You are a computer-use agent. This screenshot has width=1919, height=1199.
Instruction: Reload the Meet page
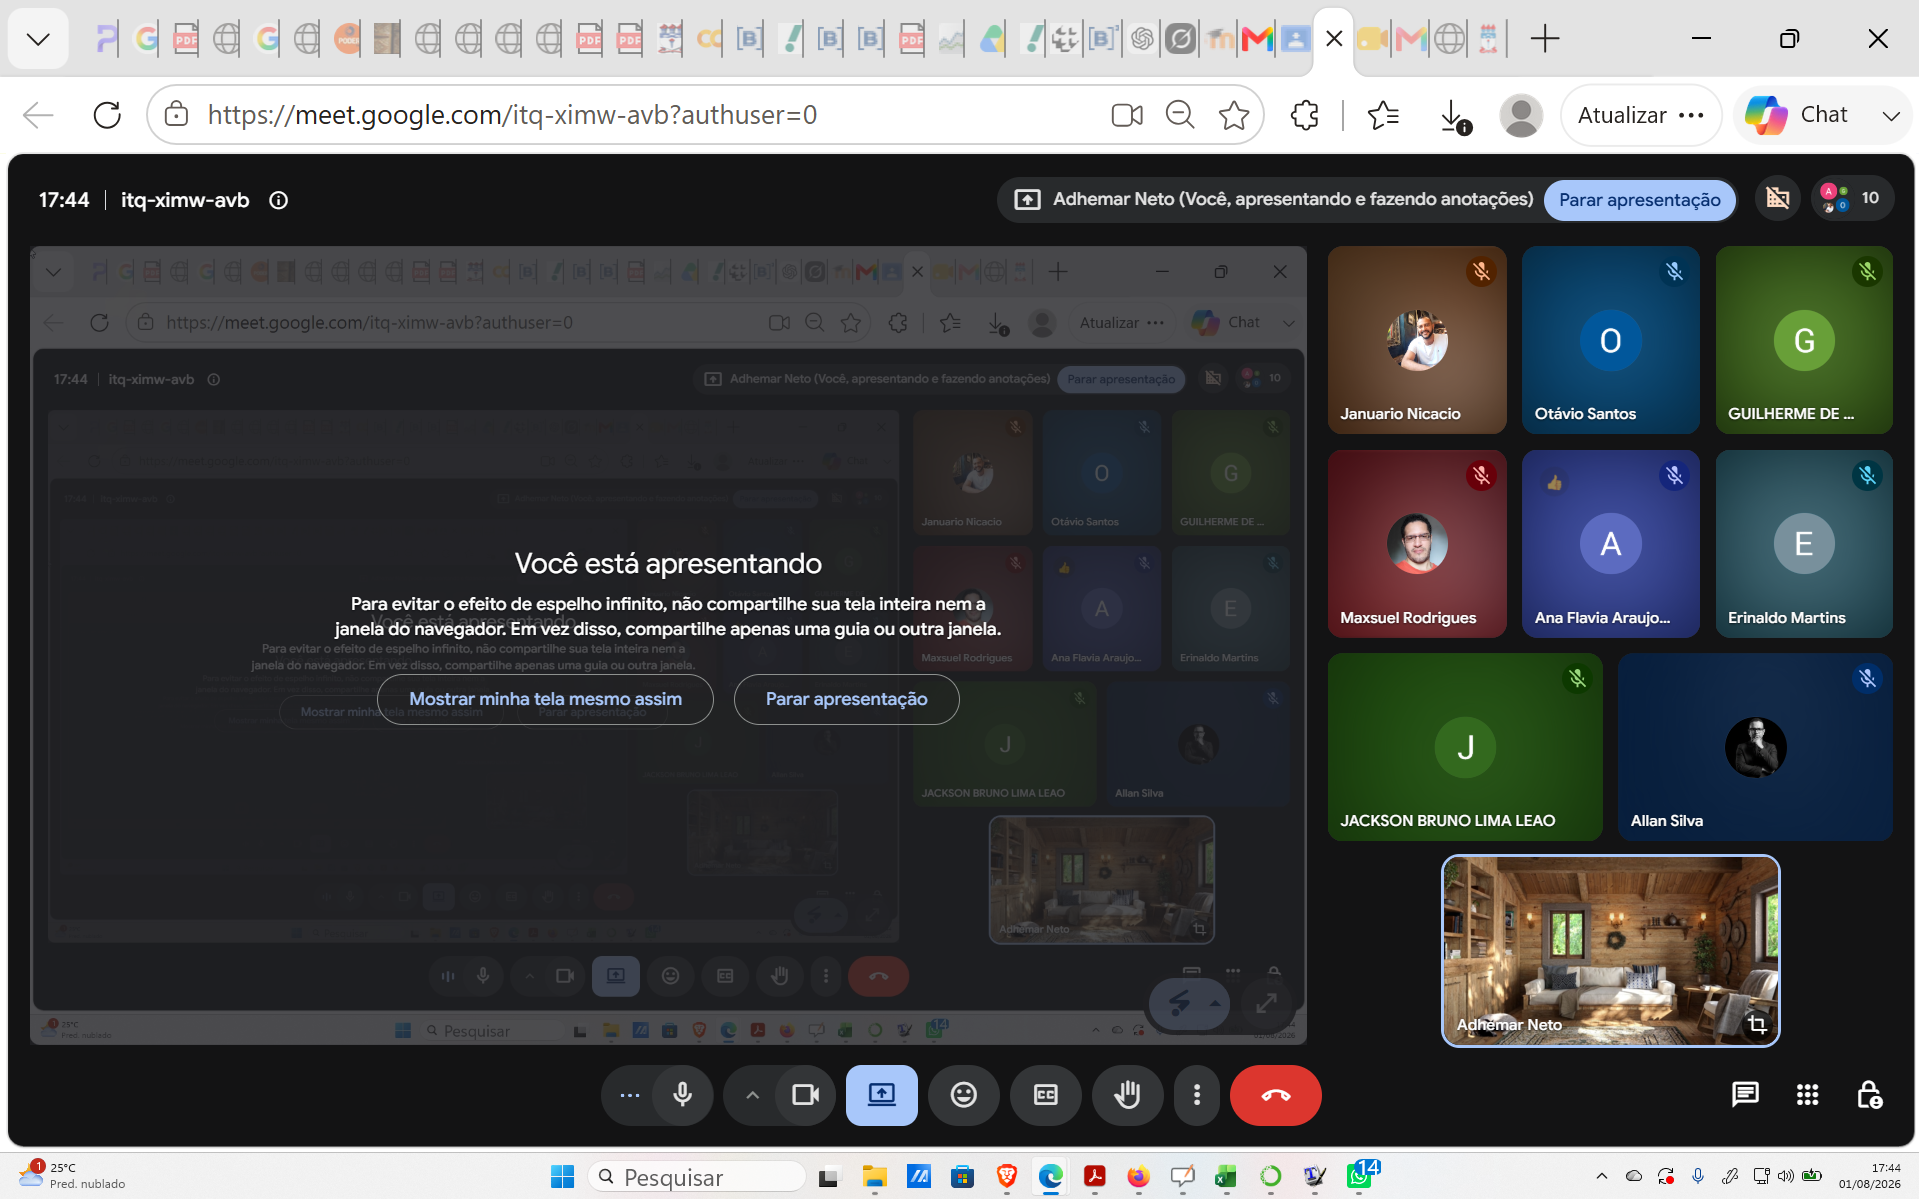click(x=107, y=115)
